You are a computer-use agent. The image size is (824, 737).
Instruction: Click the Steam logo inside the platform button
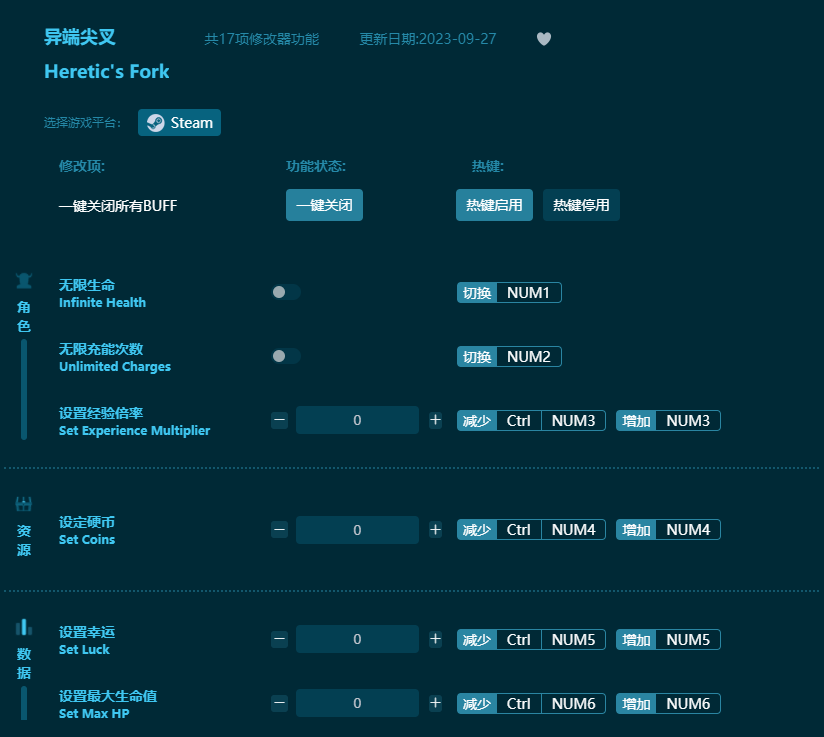(x=156, y=122)
